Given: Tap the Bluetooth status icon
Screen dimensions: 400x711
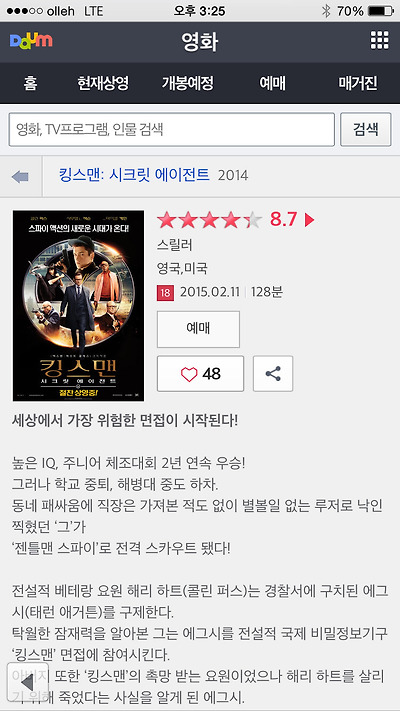Looking at the screenshot, I should 326,11.
